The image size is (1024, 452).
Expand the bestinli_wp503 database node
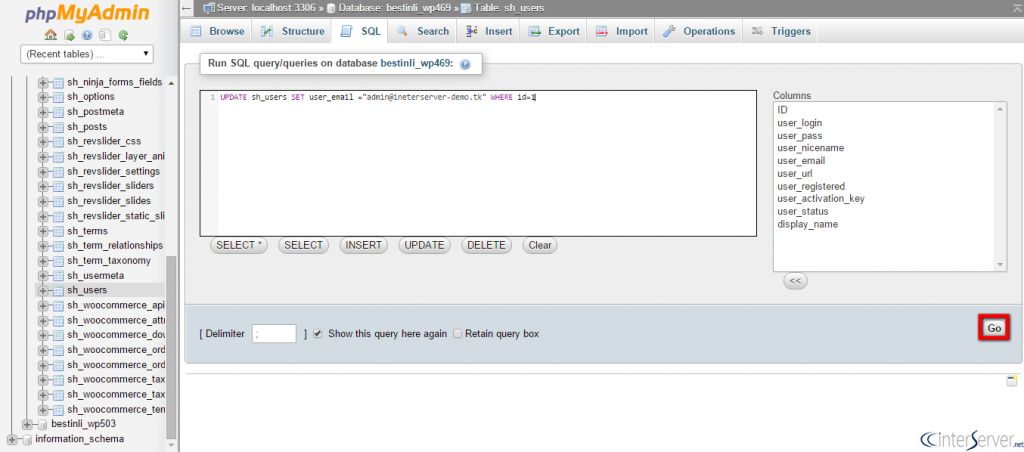pyautogui.click(x=28, y=424)
